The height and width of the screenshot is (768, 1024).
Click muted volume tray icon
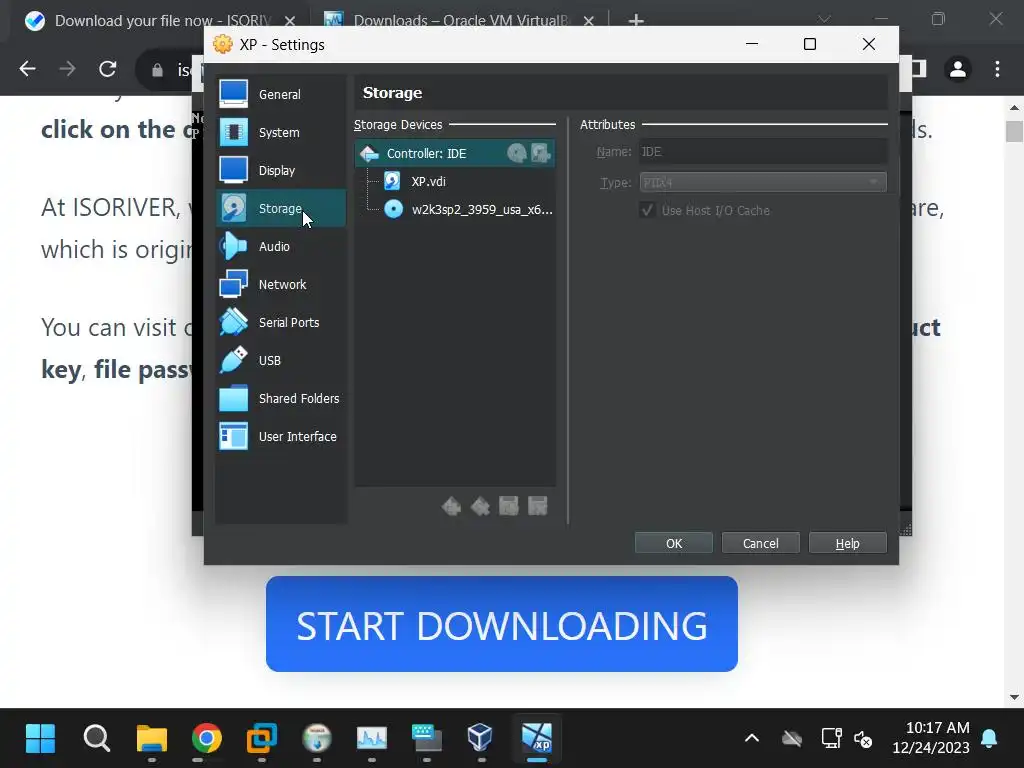coord(863,739)
